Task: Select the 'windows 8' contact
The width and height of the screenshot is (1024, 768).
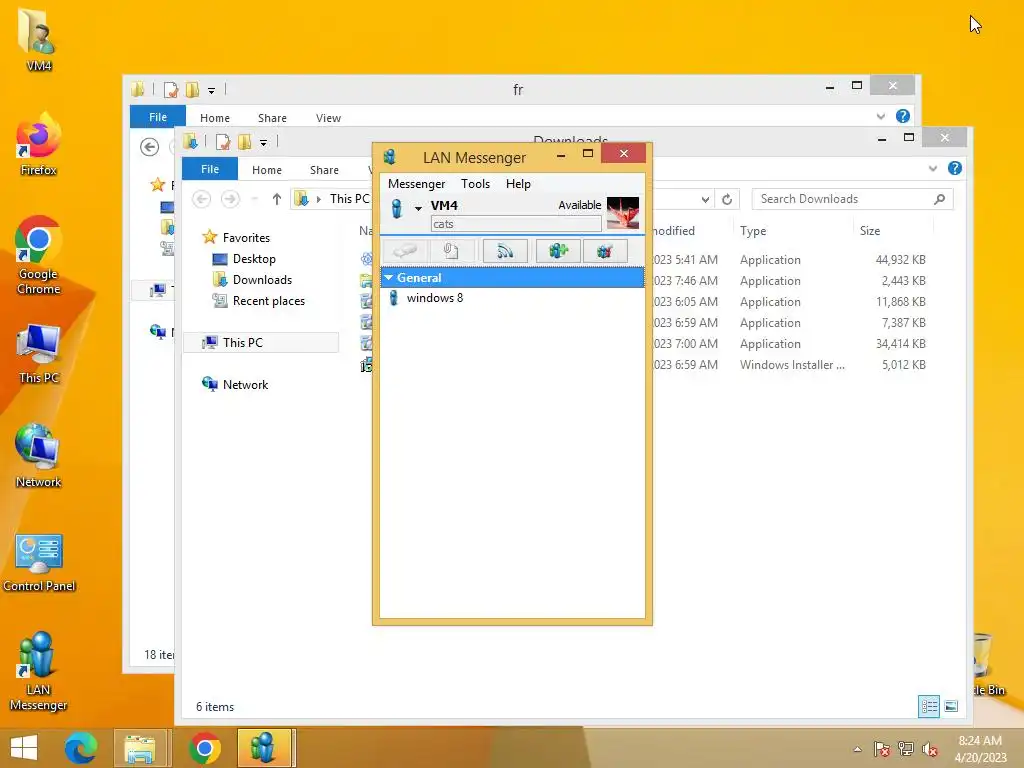Action: (x=434, y=298)
